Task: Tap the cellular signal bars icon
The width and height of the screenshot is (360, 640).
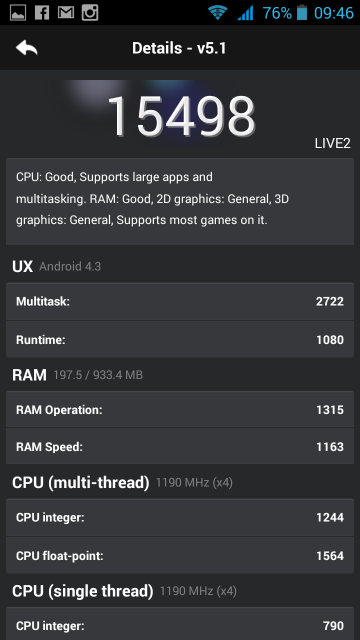Action: 245,13
